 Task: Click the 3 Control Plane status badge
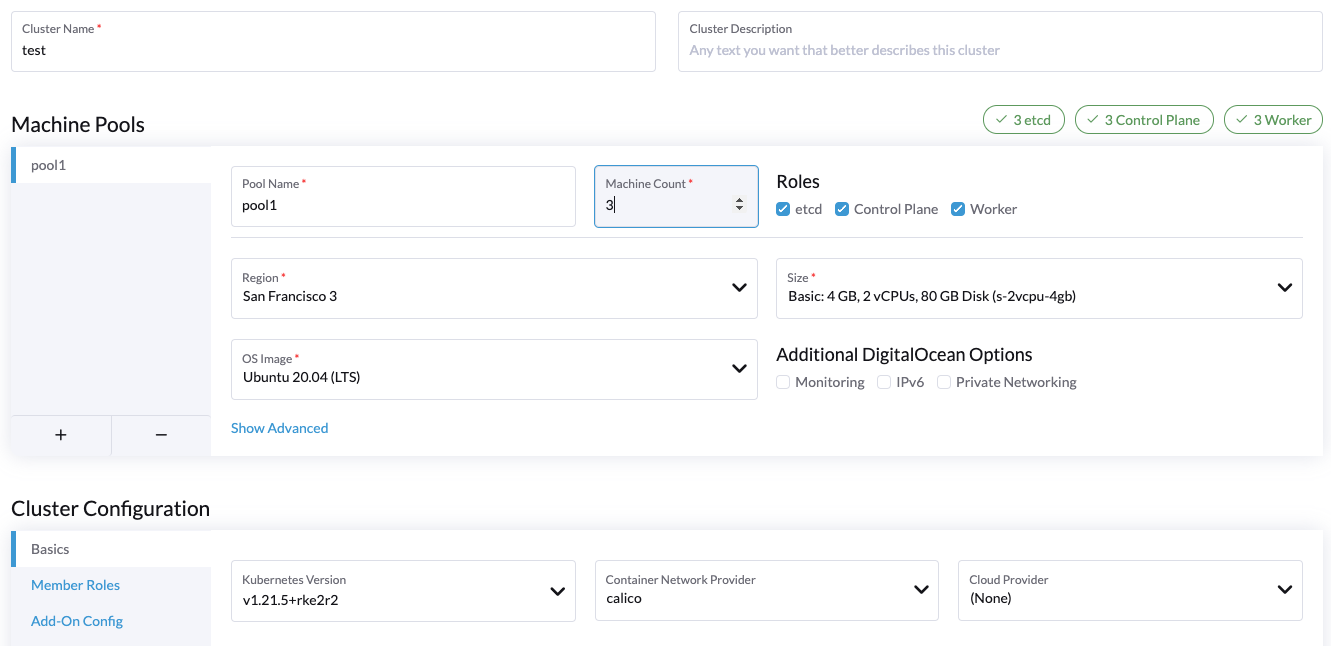point(1144,119)
